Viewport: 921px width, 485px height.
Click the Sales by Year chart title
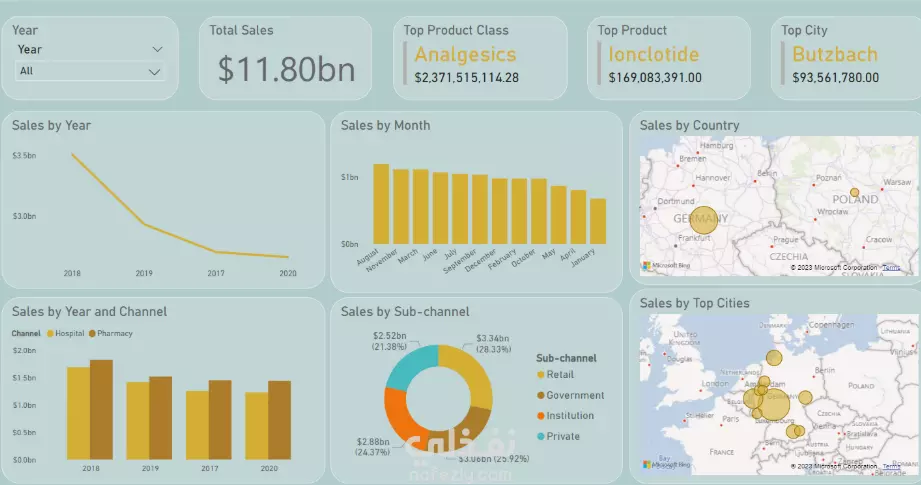51,126
